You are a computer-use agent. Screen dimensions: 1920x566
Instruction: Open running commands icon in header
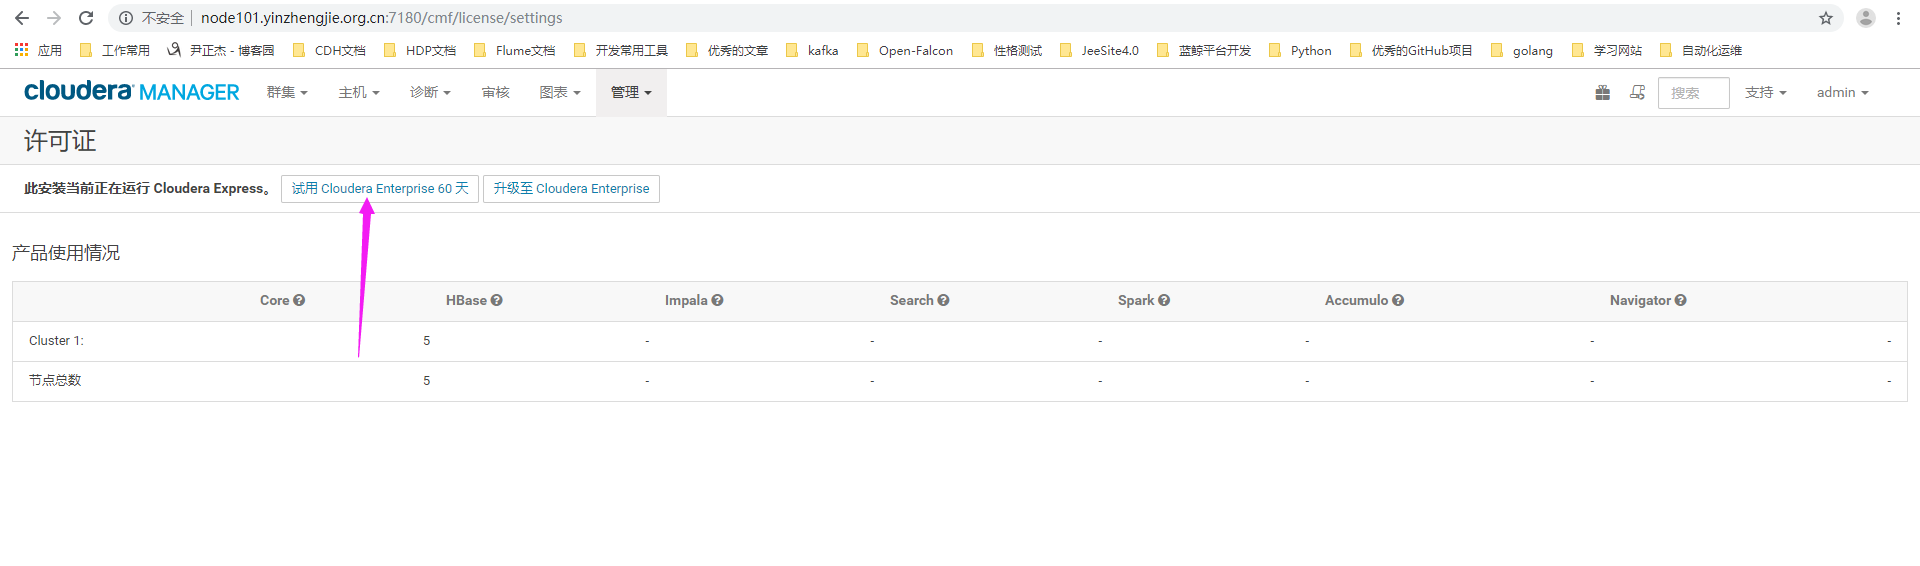(1637, 92)
